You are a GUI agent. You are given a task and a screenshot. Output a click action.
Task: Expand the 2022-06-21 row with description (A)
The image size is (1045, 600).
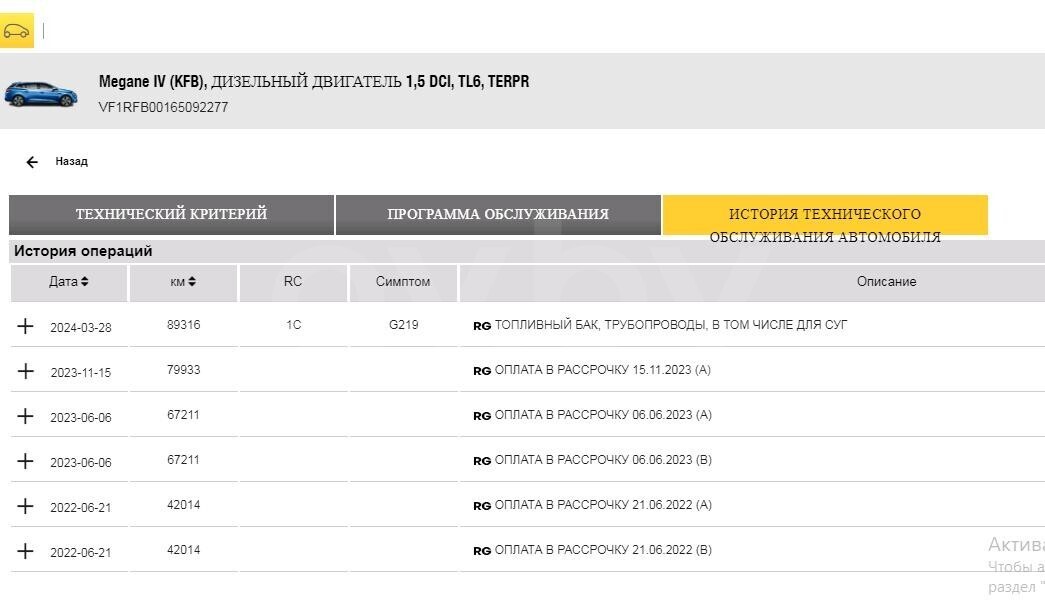(25, 506)
